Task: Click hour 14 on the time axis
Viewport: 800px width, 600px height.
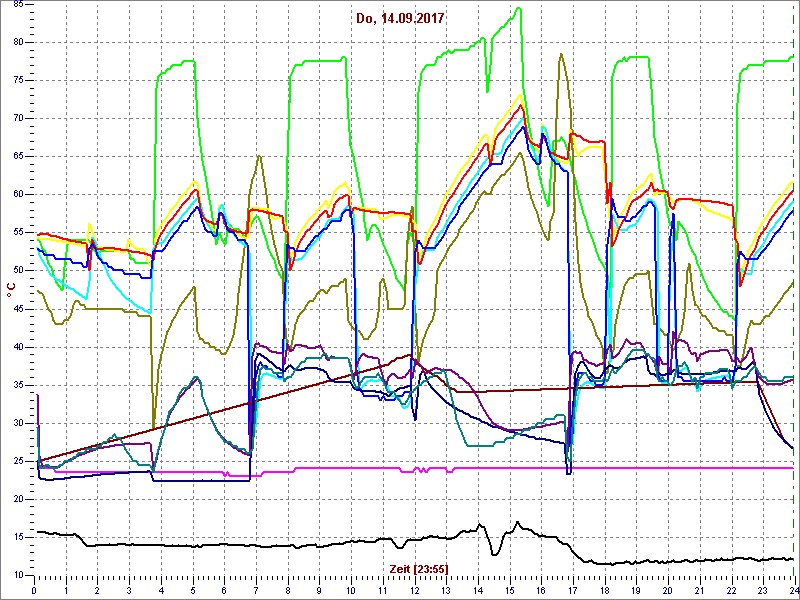Action: pos(478,591)
